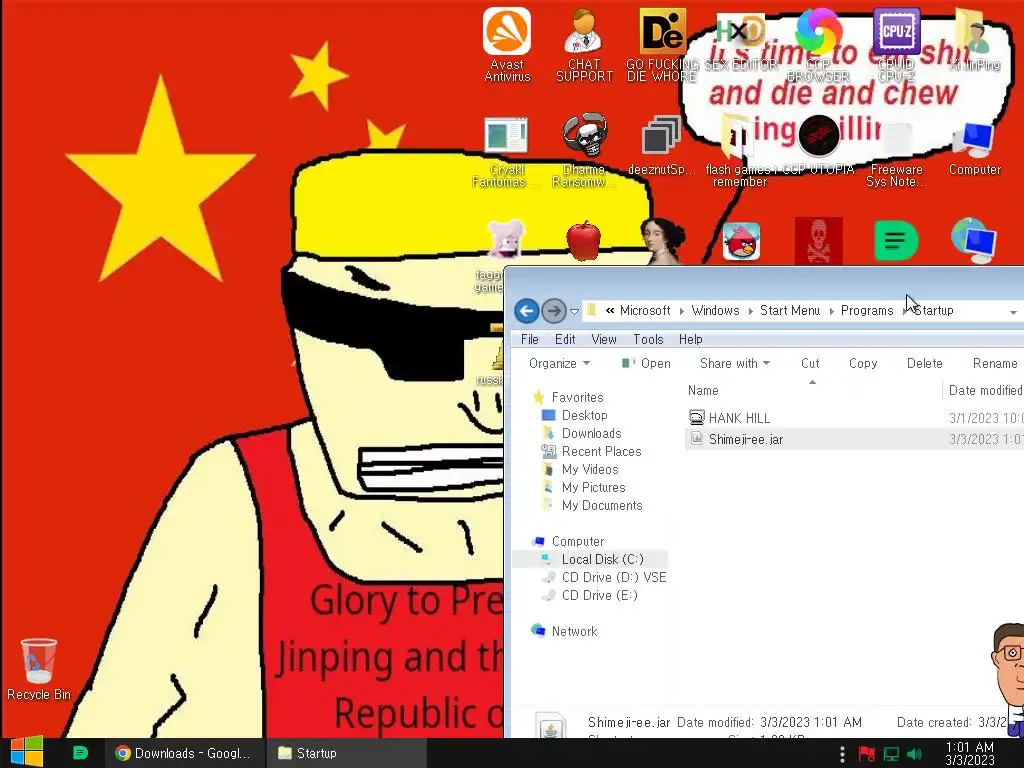The width and height of the screenshot is (1024, 768).
Task: Click the Open toolbar button
Action: point(647,363)
